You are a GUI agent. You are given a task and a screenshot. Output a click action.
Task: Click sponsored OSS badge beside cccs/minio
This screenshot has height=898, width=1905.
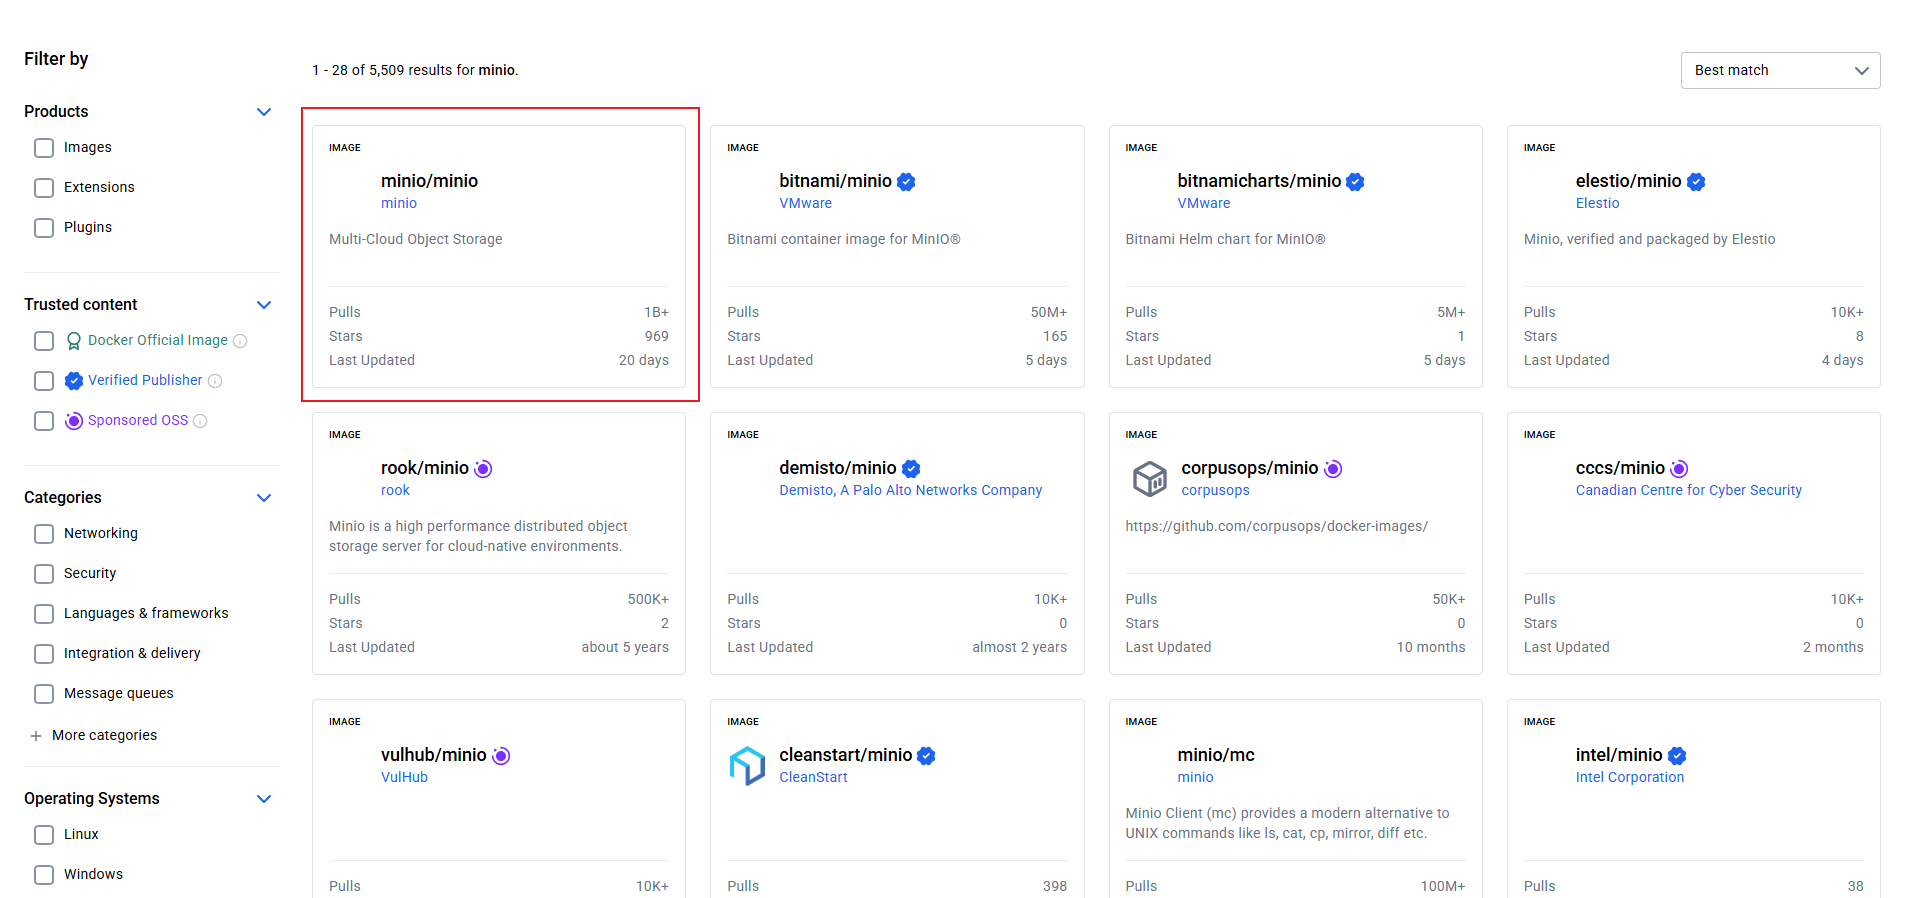click(x=1679, y=469)
